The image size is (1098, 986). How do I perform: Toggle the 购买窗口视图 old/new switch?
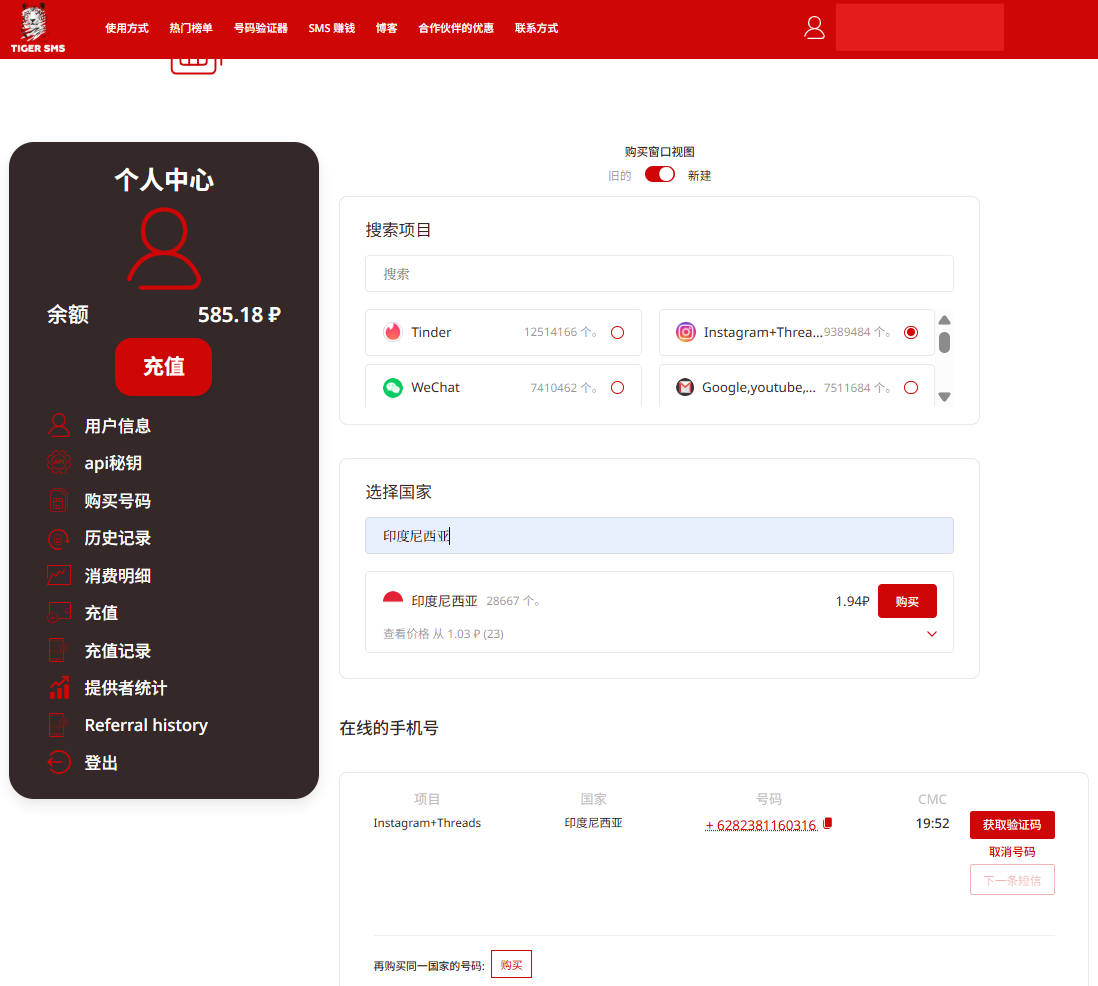pyautogui.click(x=660, y=174)
